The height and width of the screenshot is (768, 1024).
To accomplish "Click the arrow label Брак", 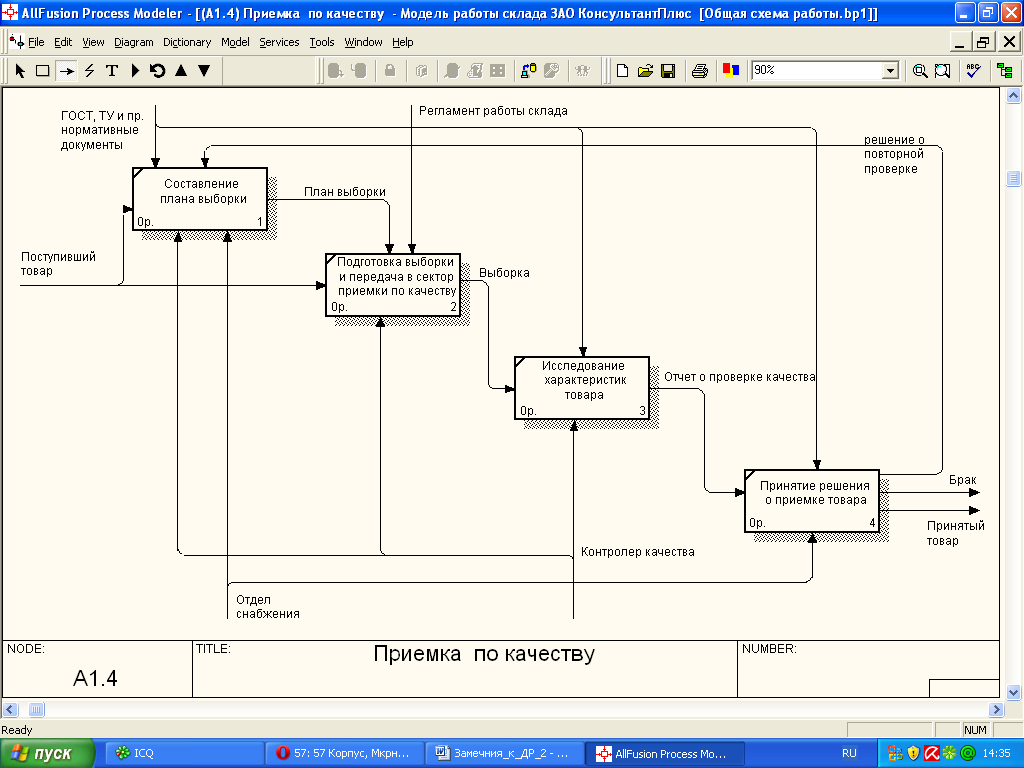I will point(962,480).
